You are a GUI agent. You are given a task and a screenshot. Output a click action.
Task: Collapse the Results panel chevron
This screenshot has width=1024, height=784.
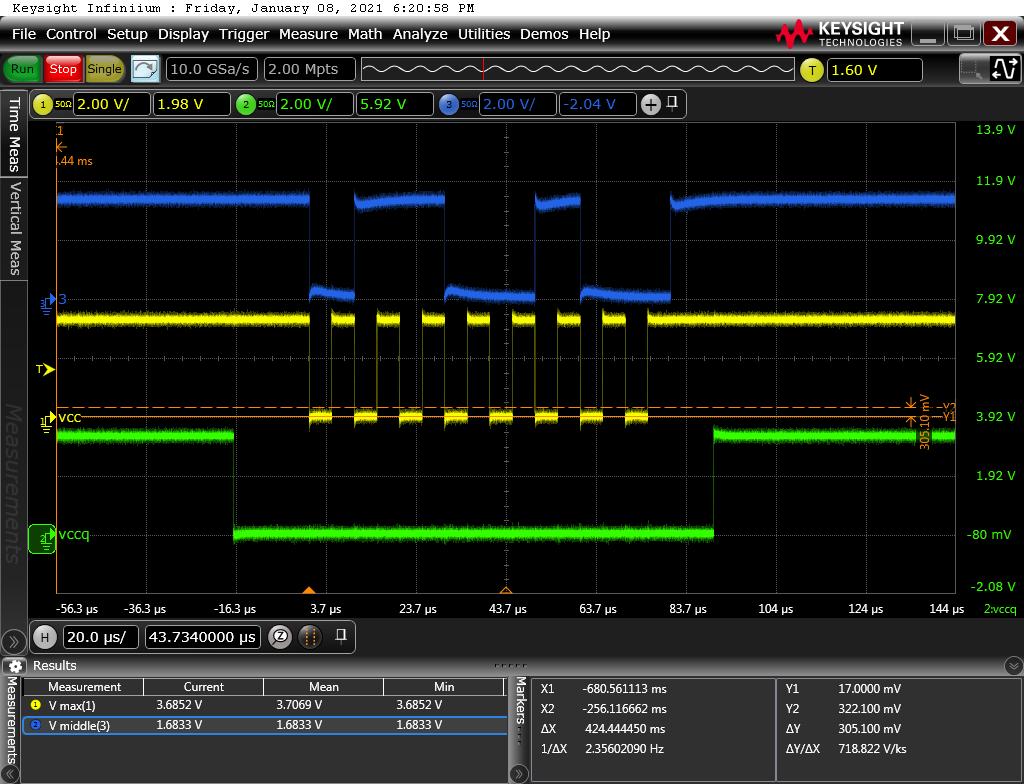(x=1013, y=666)
